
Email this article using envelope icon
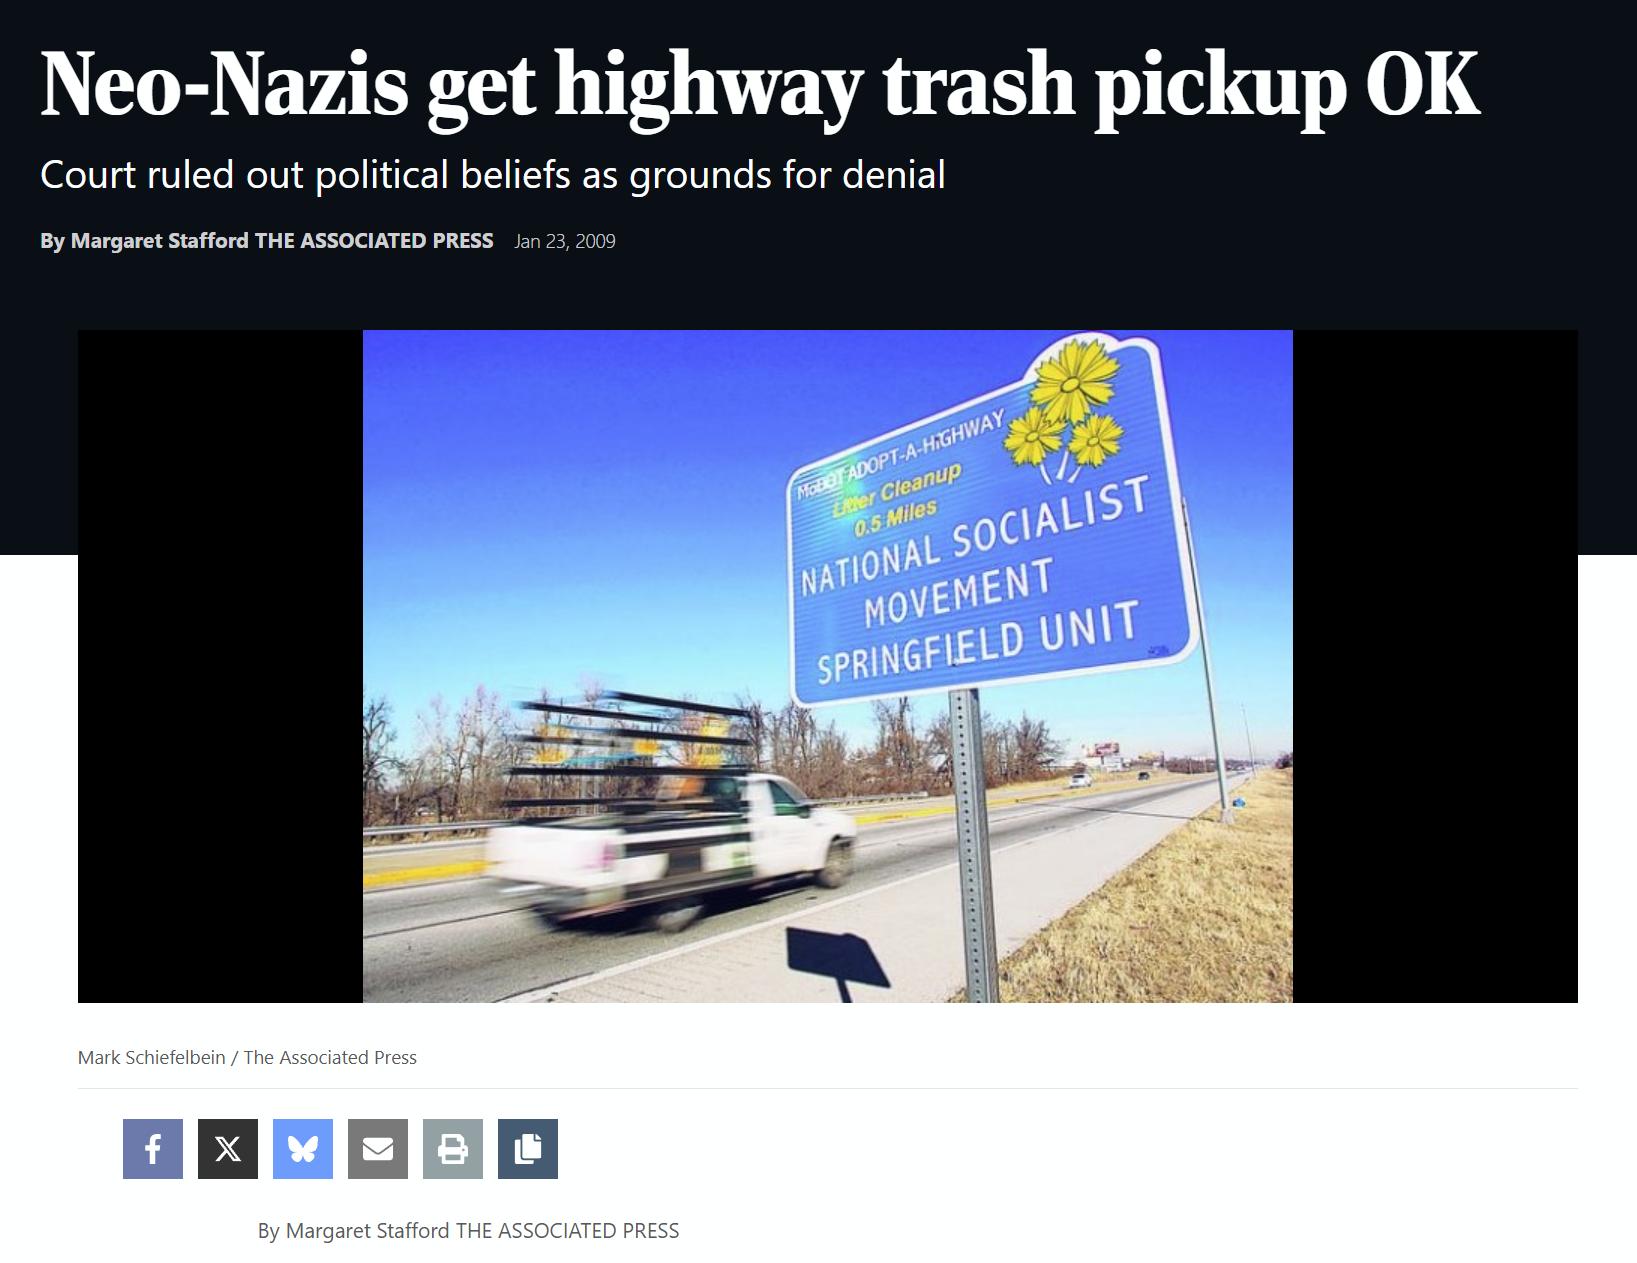[378, 1149]
